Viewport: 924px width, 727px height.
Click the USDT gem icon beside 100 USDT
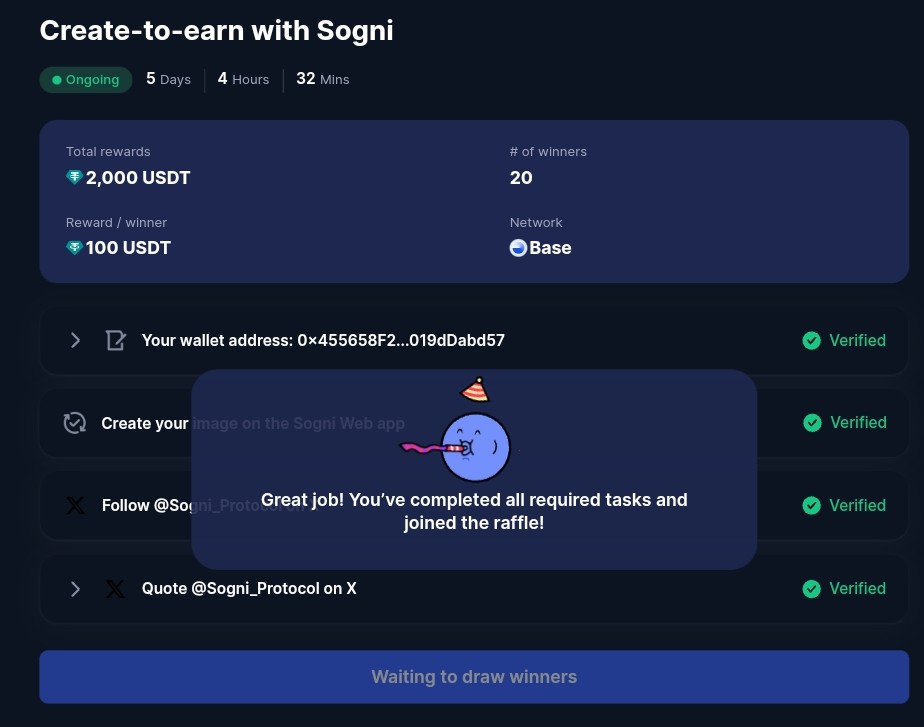74,247
